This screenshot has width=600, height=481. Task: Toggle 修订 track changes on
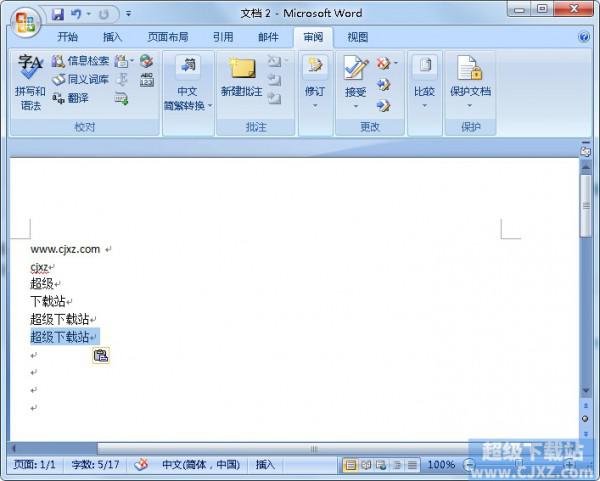pos(315,68)
